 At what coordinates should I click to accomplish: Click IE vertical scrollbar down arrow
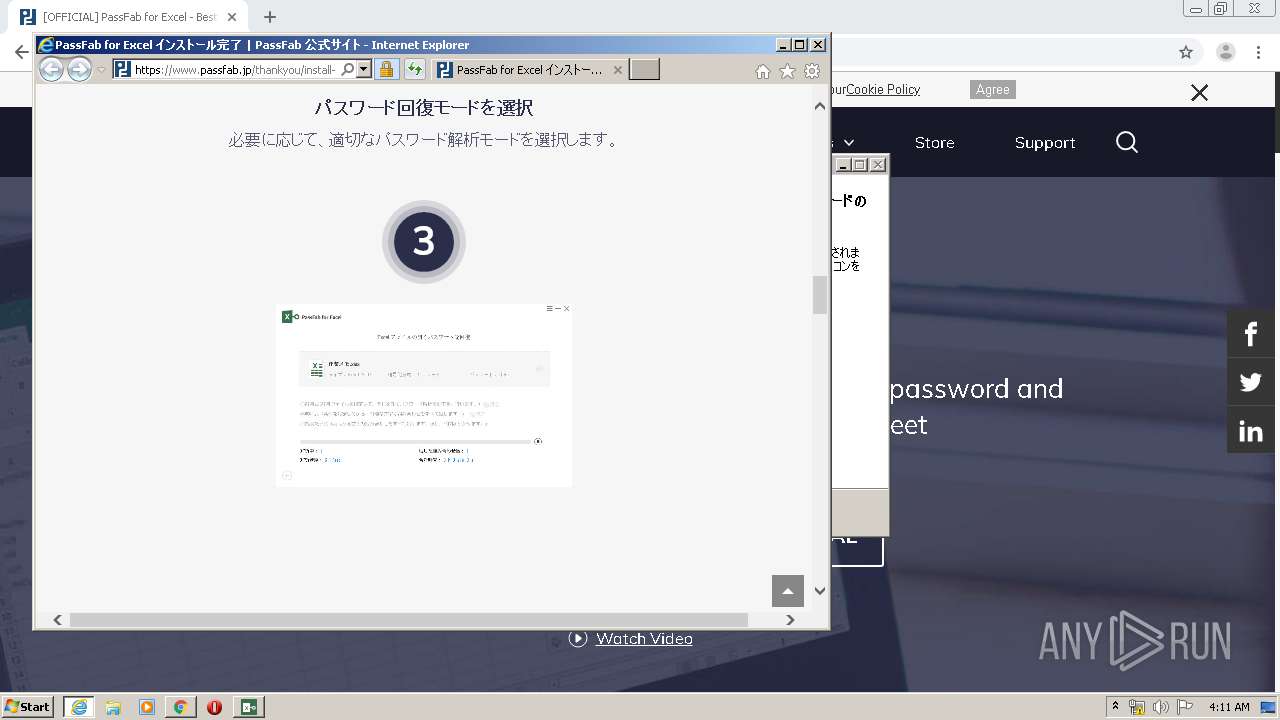click(820, 591)
